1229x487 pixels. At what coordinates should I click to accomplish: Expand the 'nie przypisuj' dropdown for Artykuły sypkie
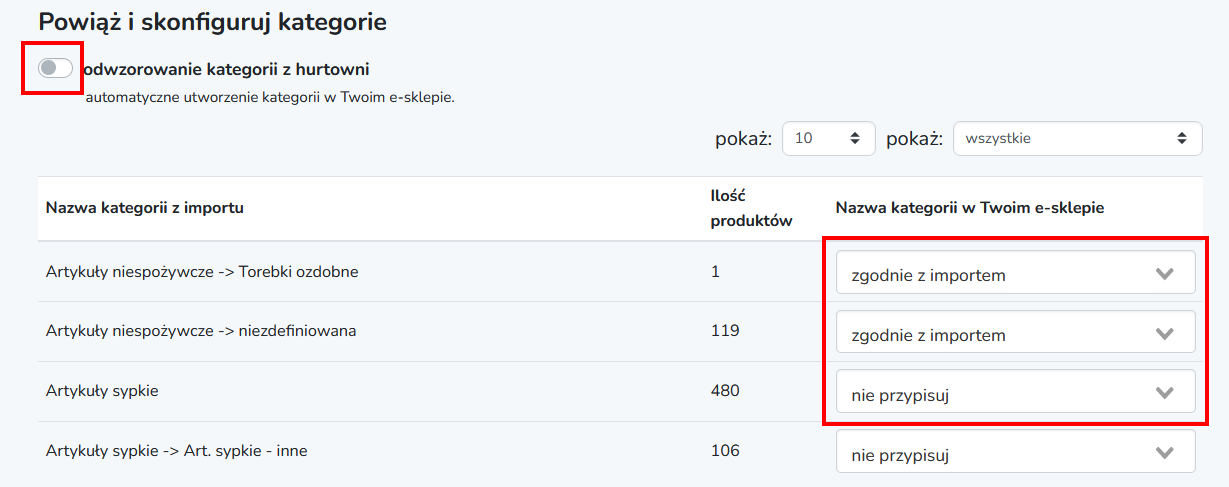pos(1016,393)
